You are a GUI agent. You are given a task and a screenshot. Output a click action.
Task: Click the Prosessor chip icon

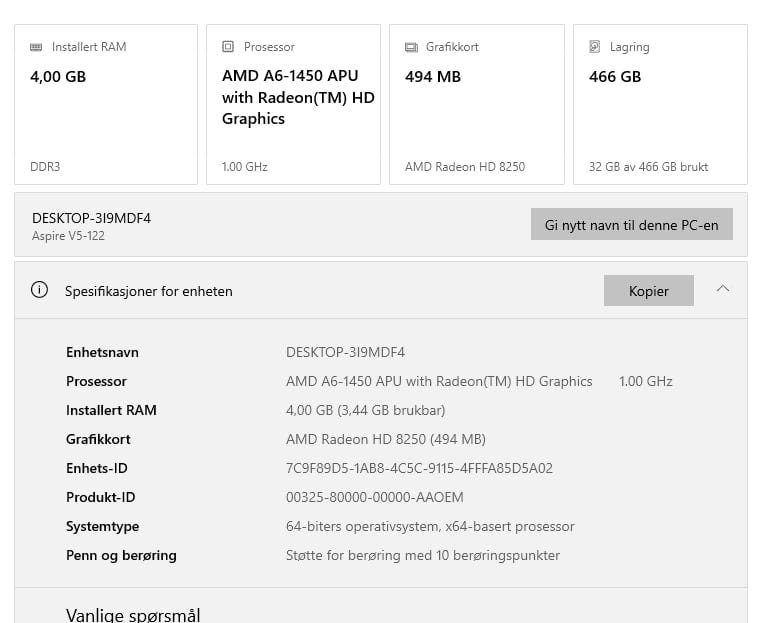[228, 46]
